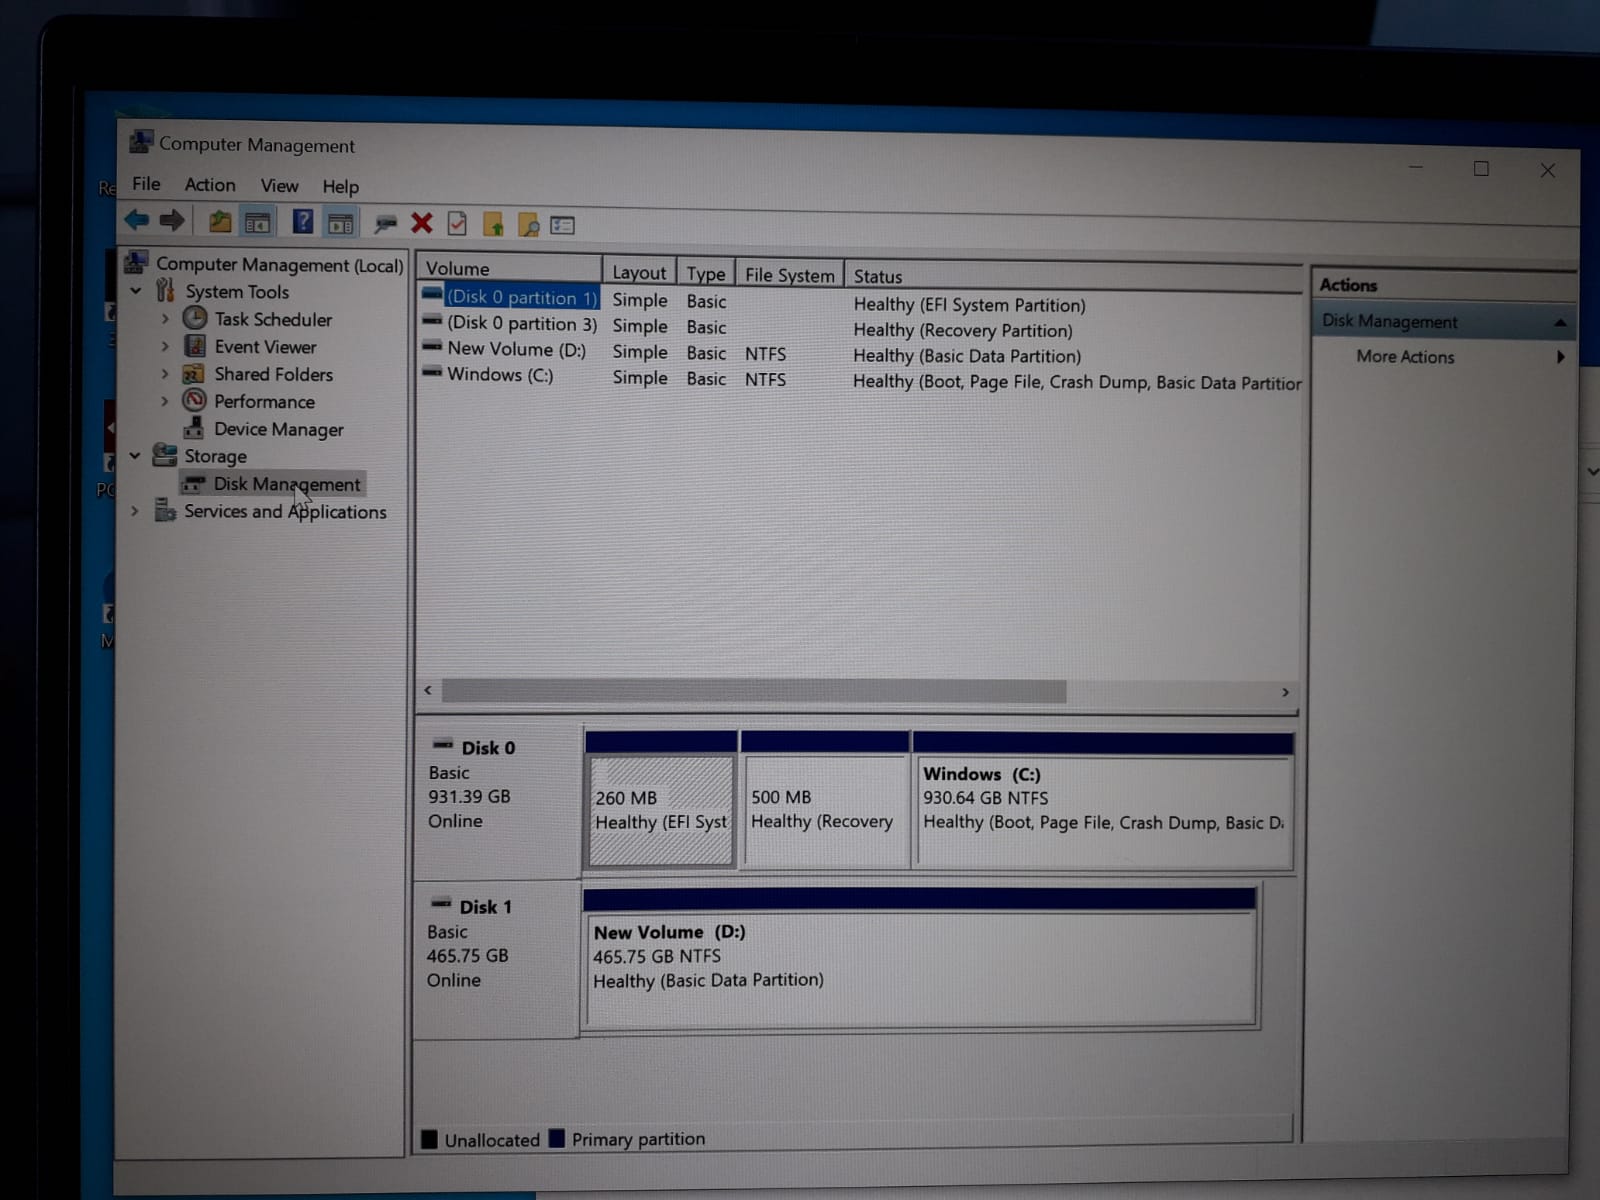
Task: Click the Event Viewer icon
Action: 195,346
